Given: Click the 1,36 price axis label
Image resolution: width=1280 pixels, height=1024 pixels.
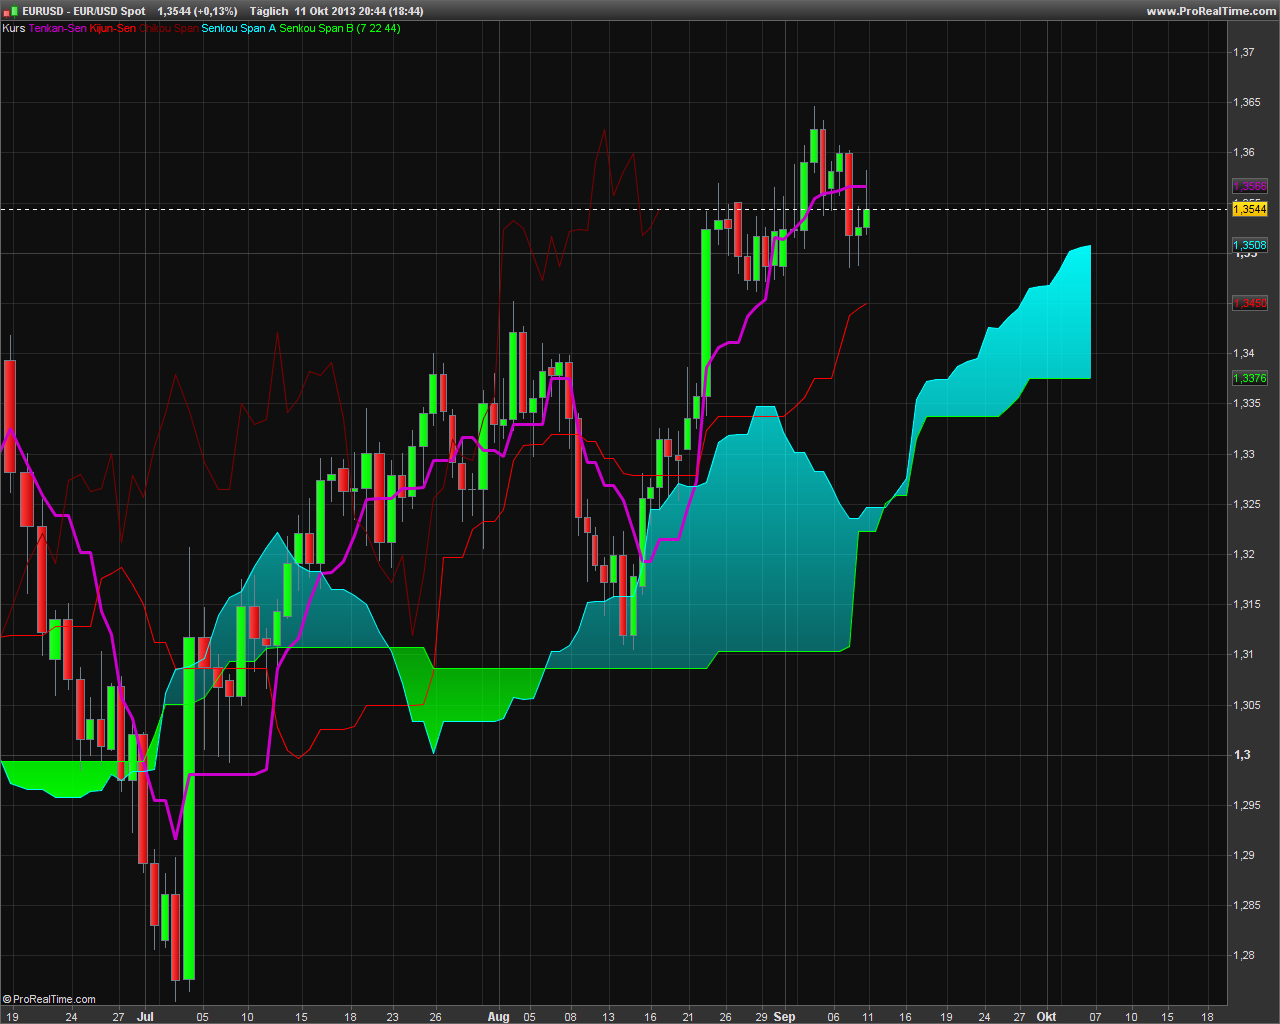Looking at the screenshot, I should pos(1244,152).
